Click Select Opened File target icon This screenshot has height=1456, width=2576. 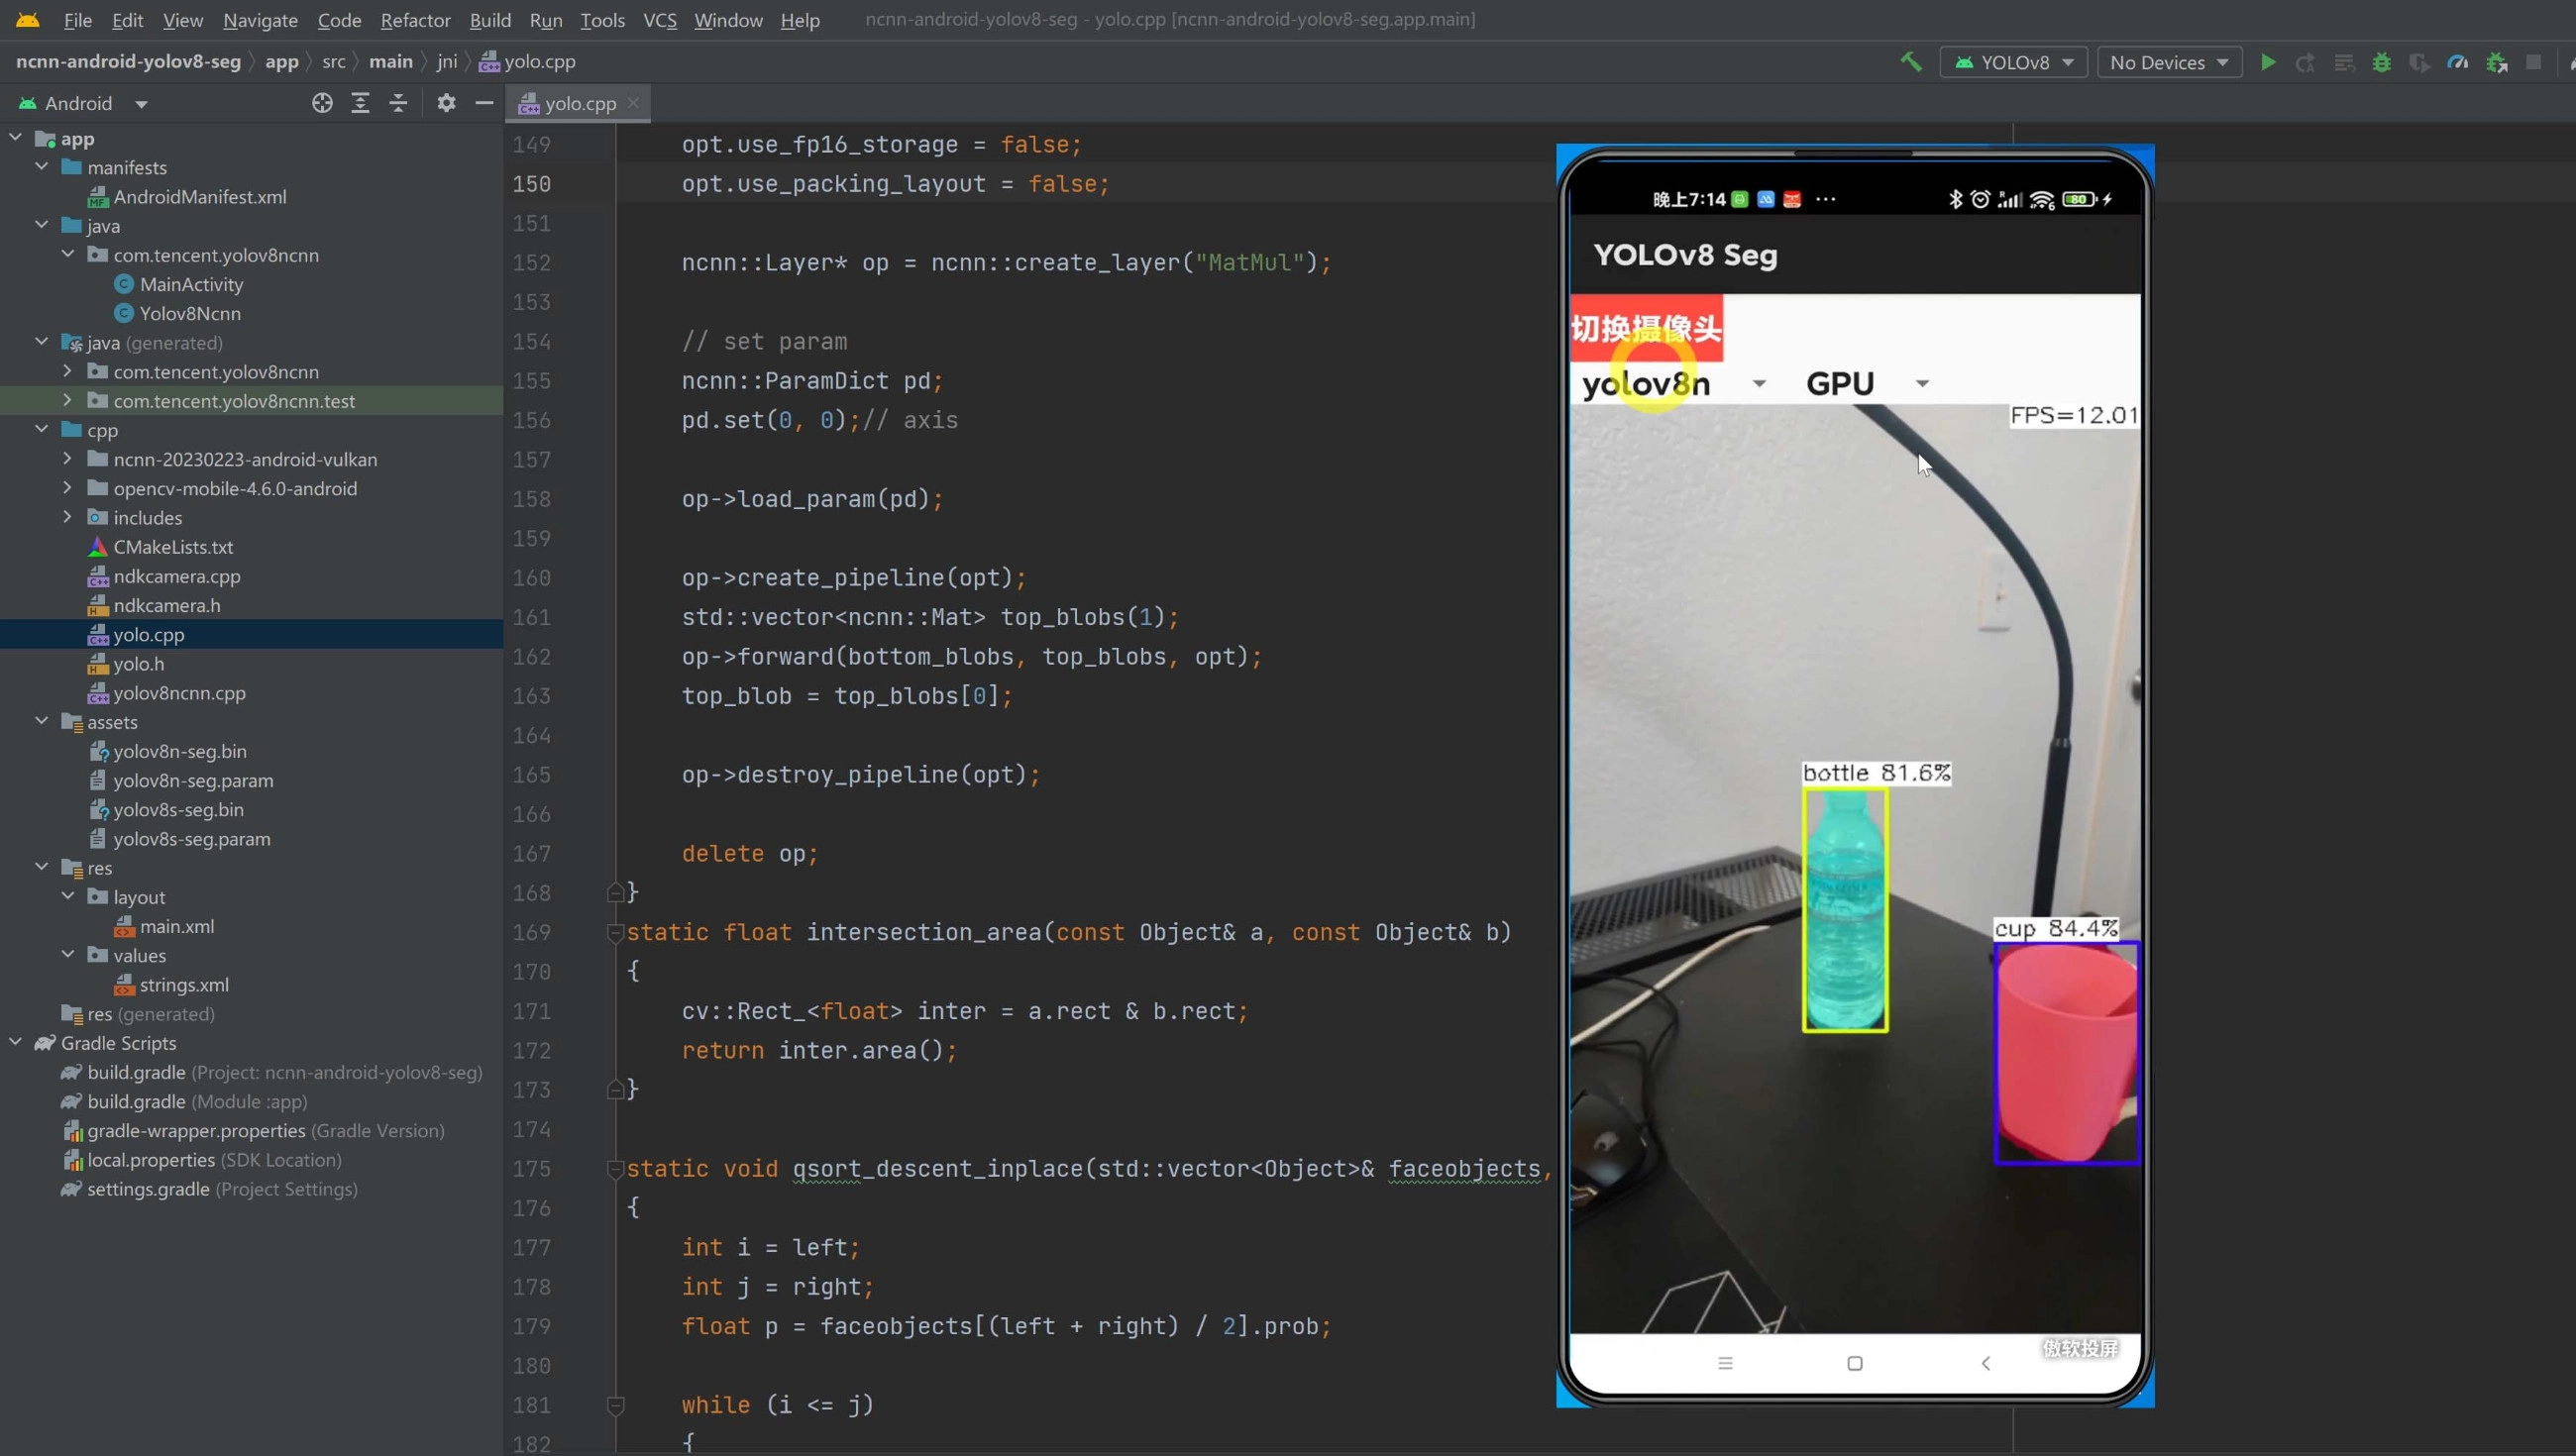[322, 103]
